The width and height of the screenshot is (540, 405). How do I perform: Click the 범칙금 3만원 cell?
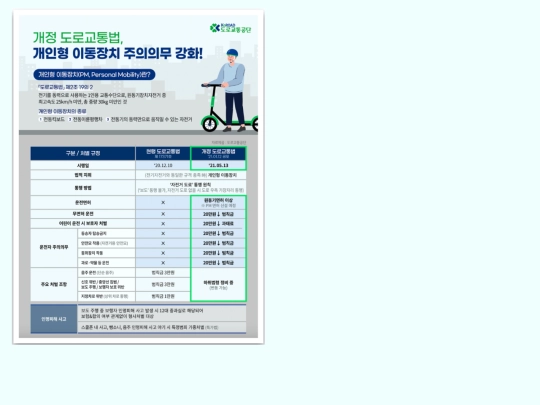pos(163,273)
